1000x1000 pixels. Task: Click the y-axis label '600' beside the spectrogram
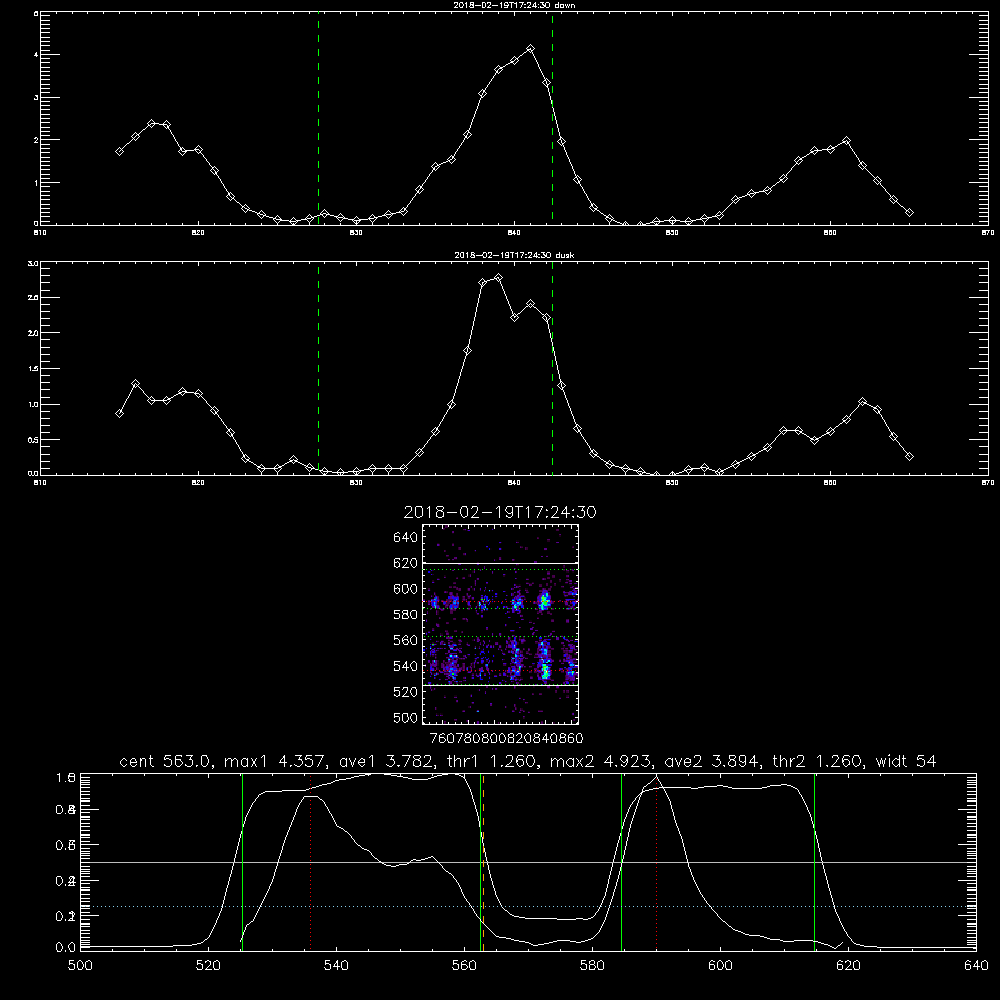pyautogui.click(x=406, y=589)
